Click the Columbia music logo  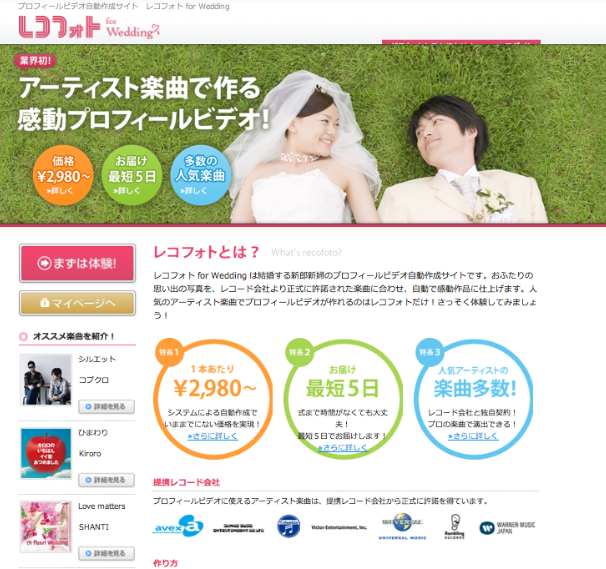[289, 526]
